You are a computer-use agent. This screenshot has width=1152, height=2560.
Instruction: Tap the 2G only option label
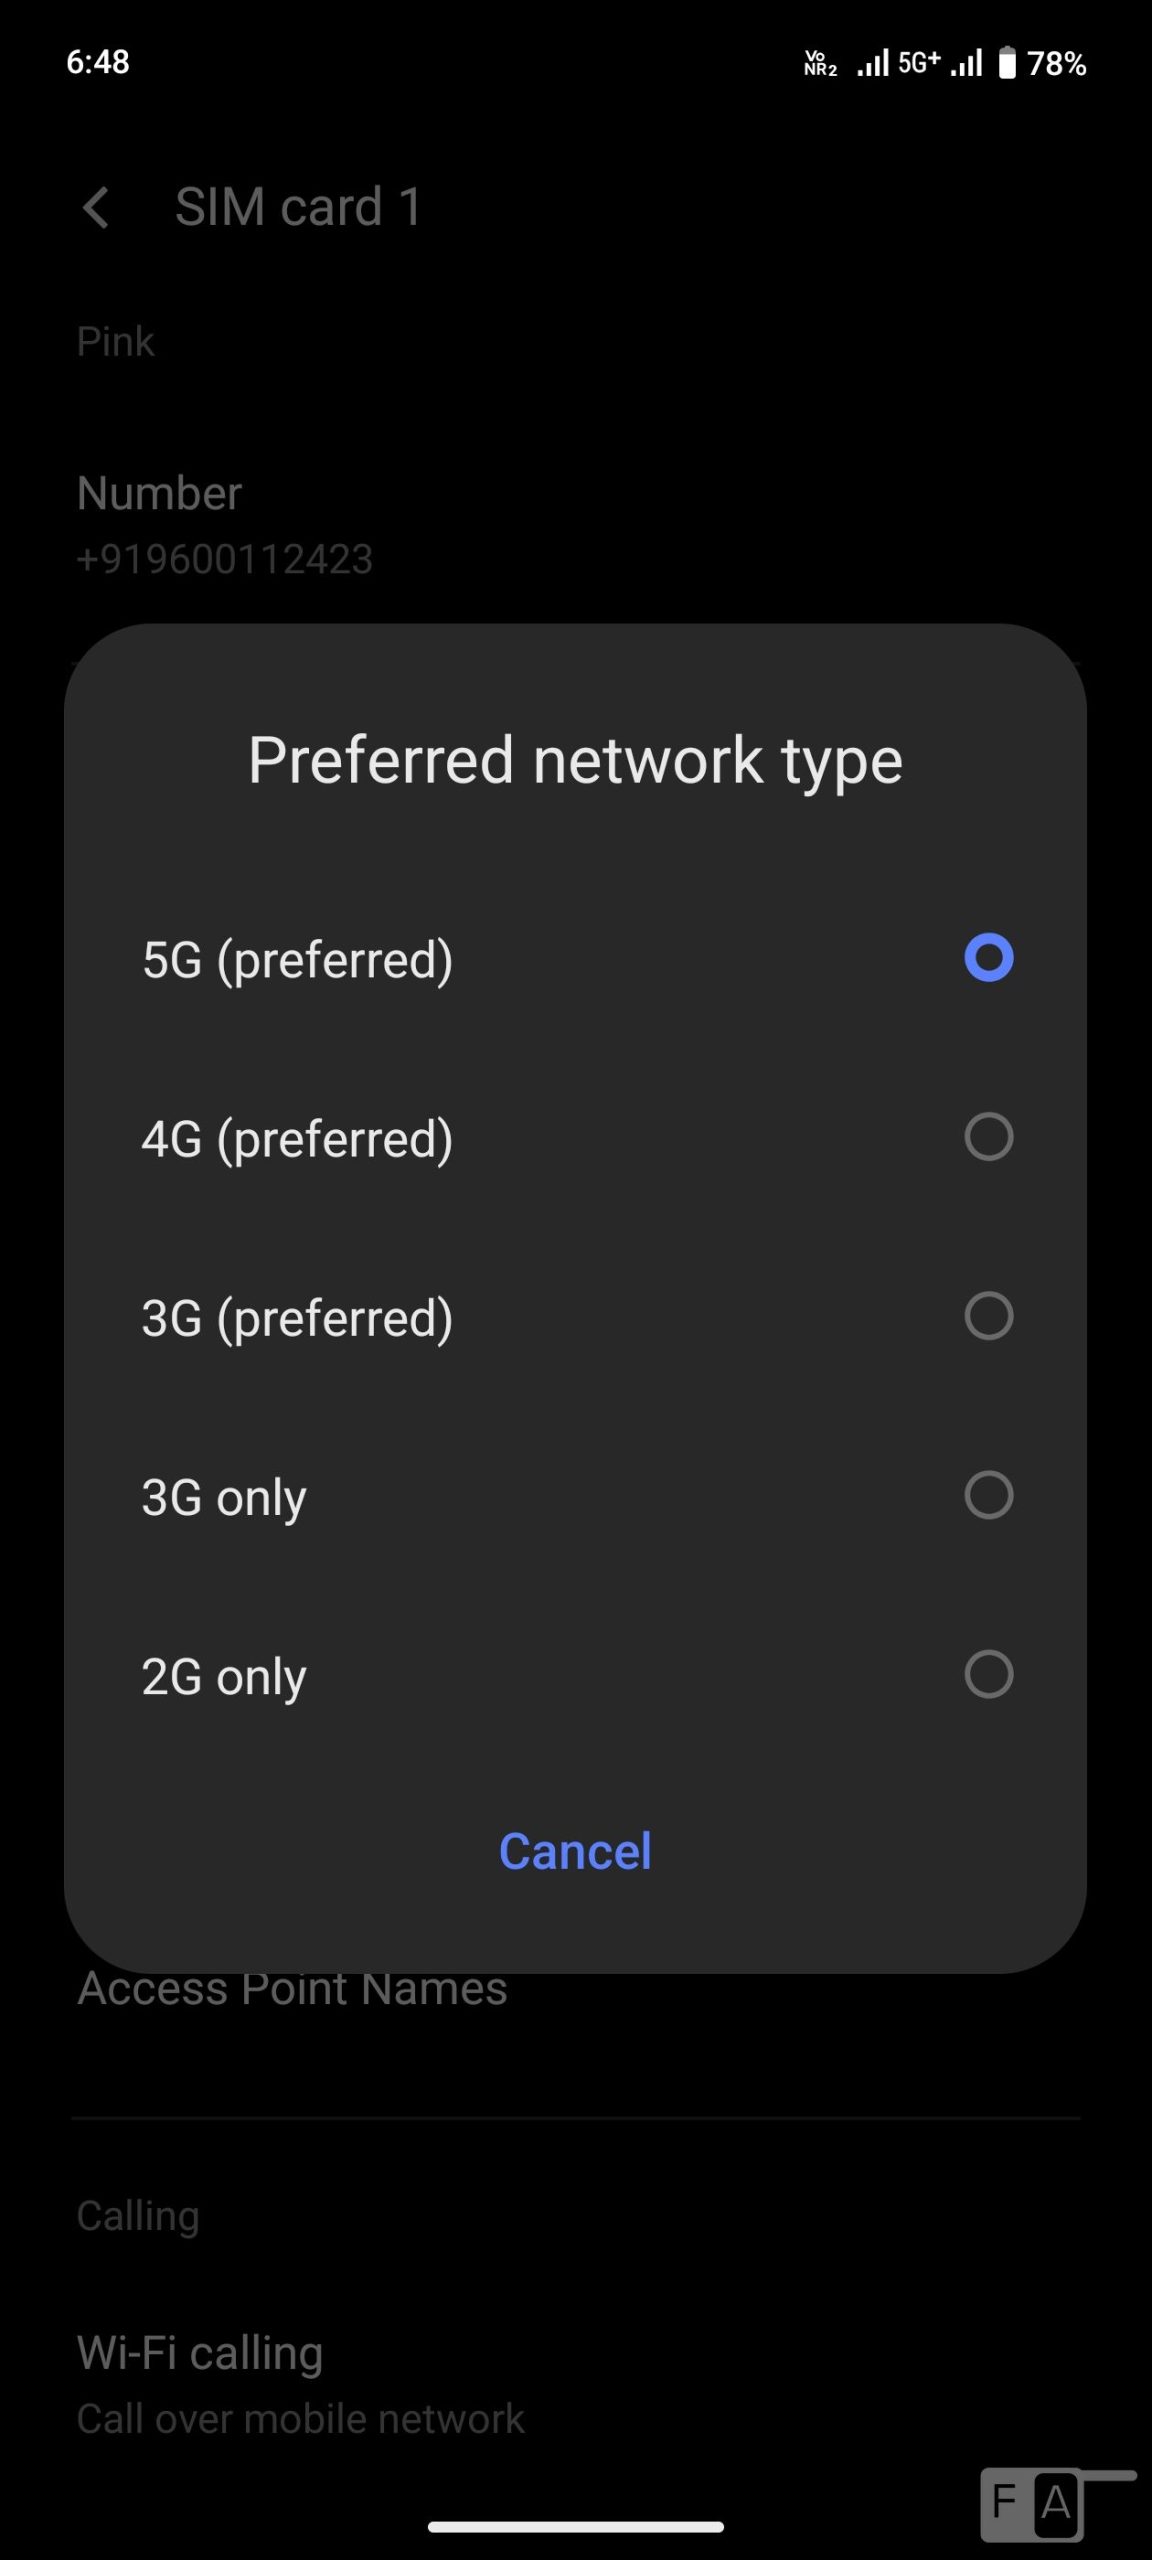[224, 1677]
